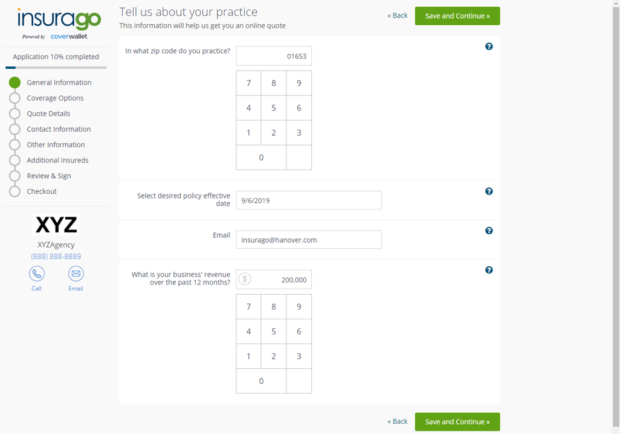
Task: Click the application progress bar
Action: (x=56, y=67)
